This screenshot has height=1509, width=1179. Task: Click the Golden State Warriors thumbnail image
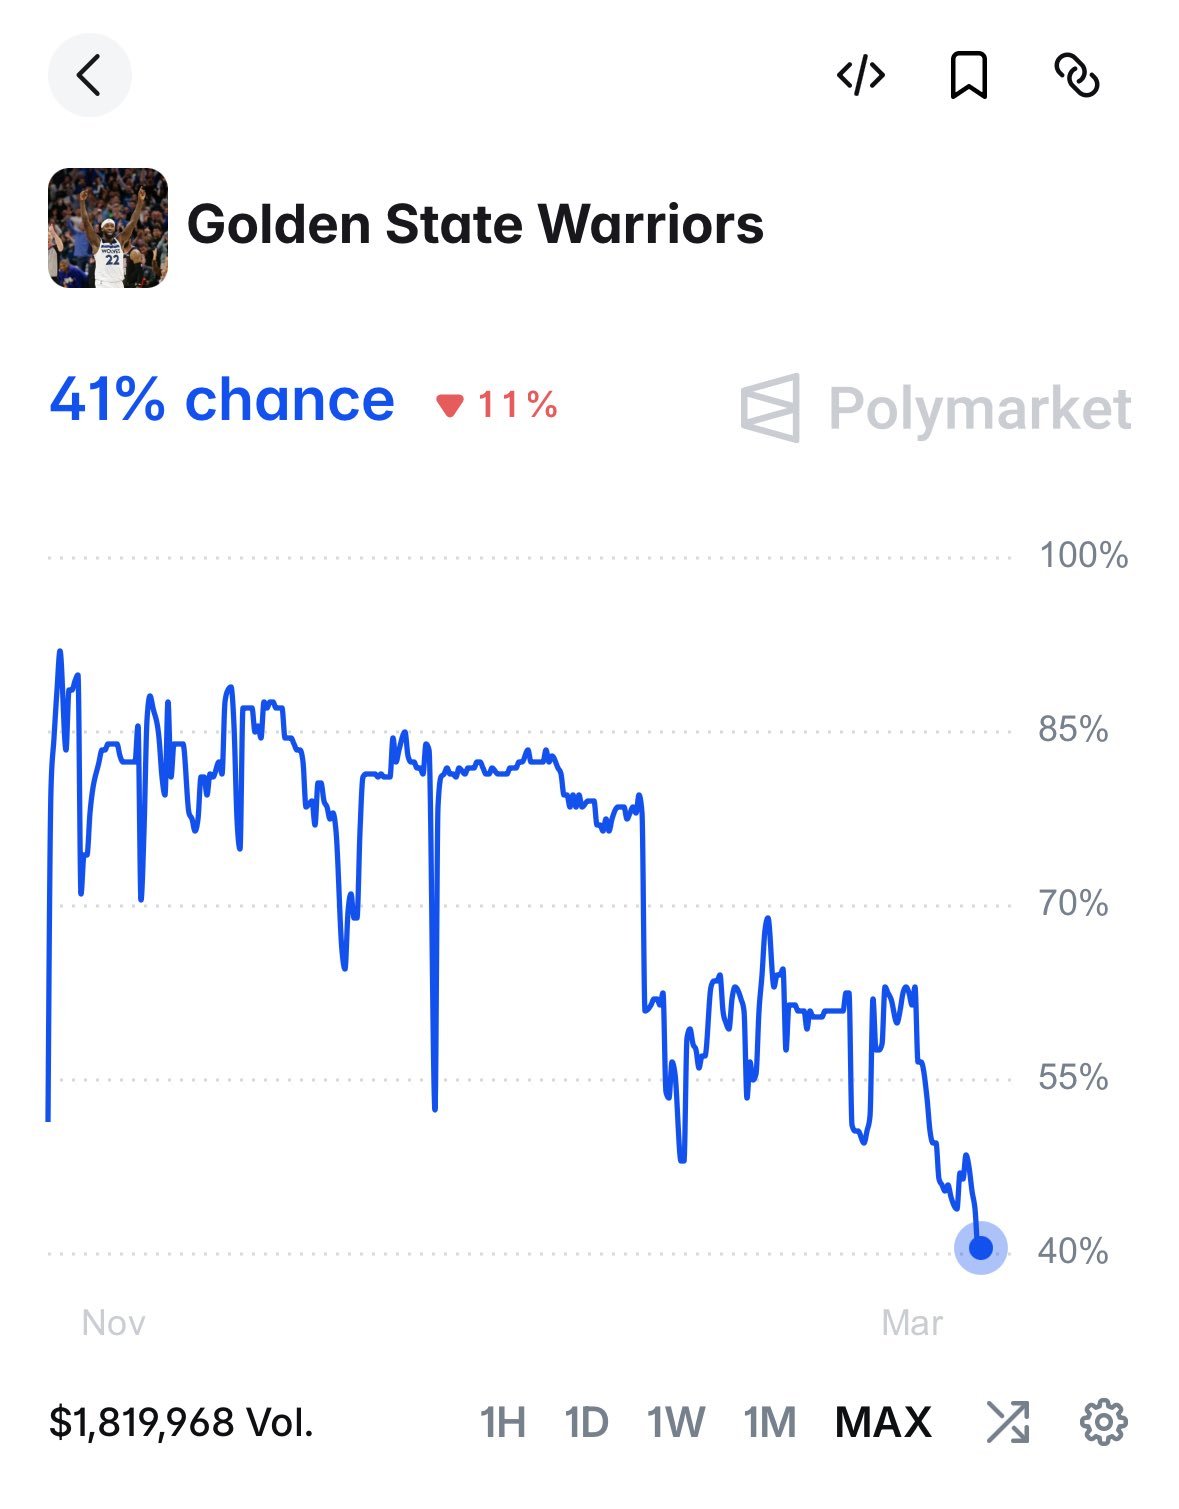[x=108, y=228]
